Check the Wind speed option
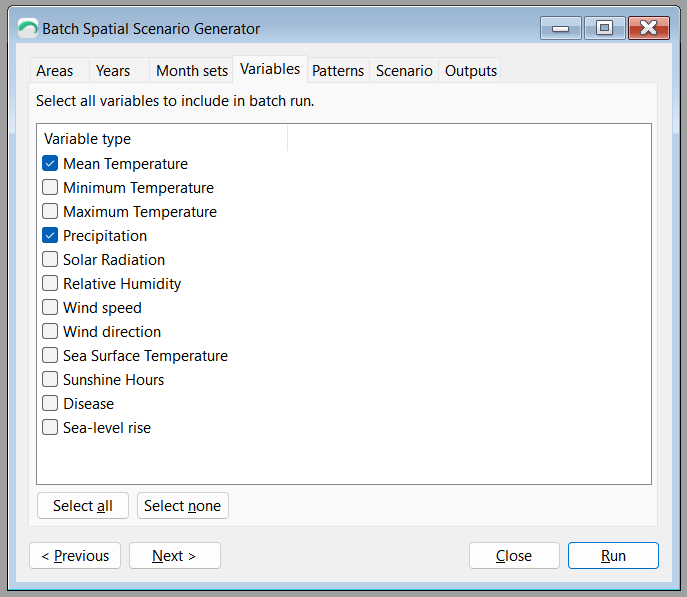This screenshot has width=687, height=597. [50, 307]
